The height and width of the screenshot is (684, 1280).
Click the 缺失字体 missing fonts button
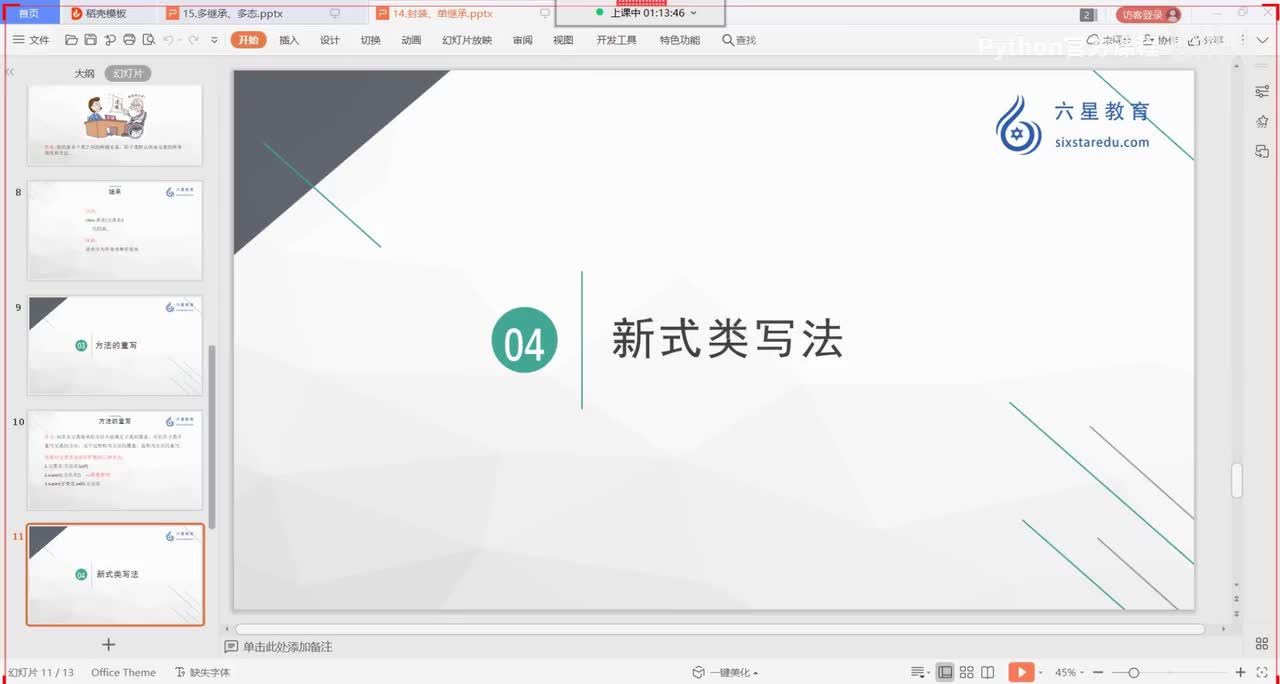(203, 672)
